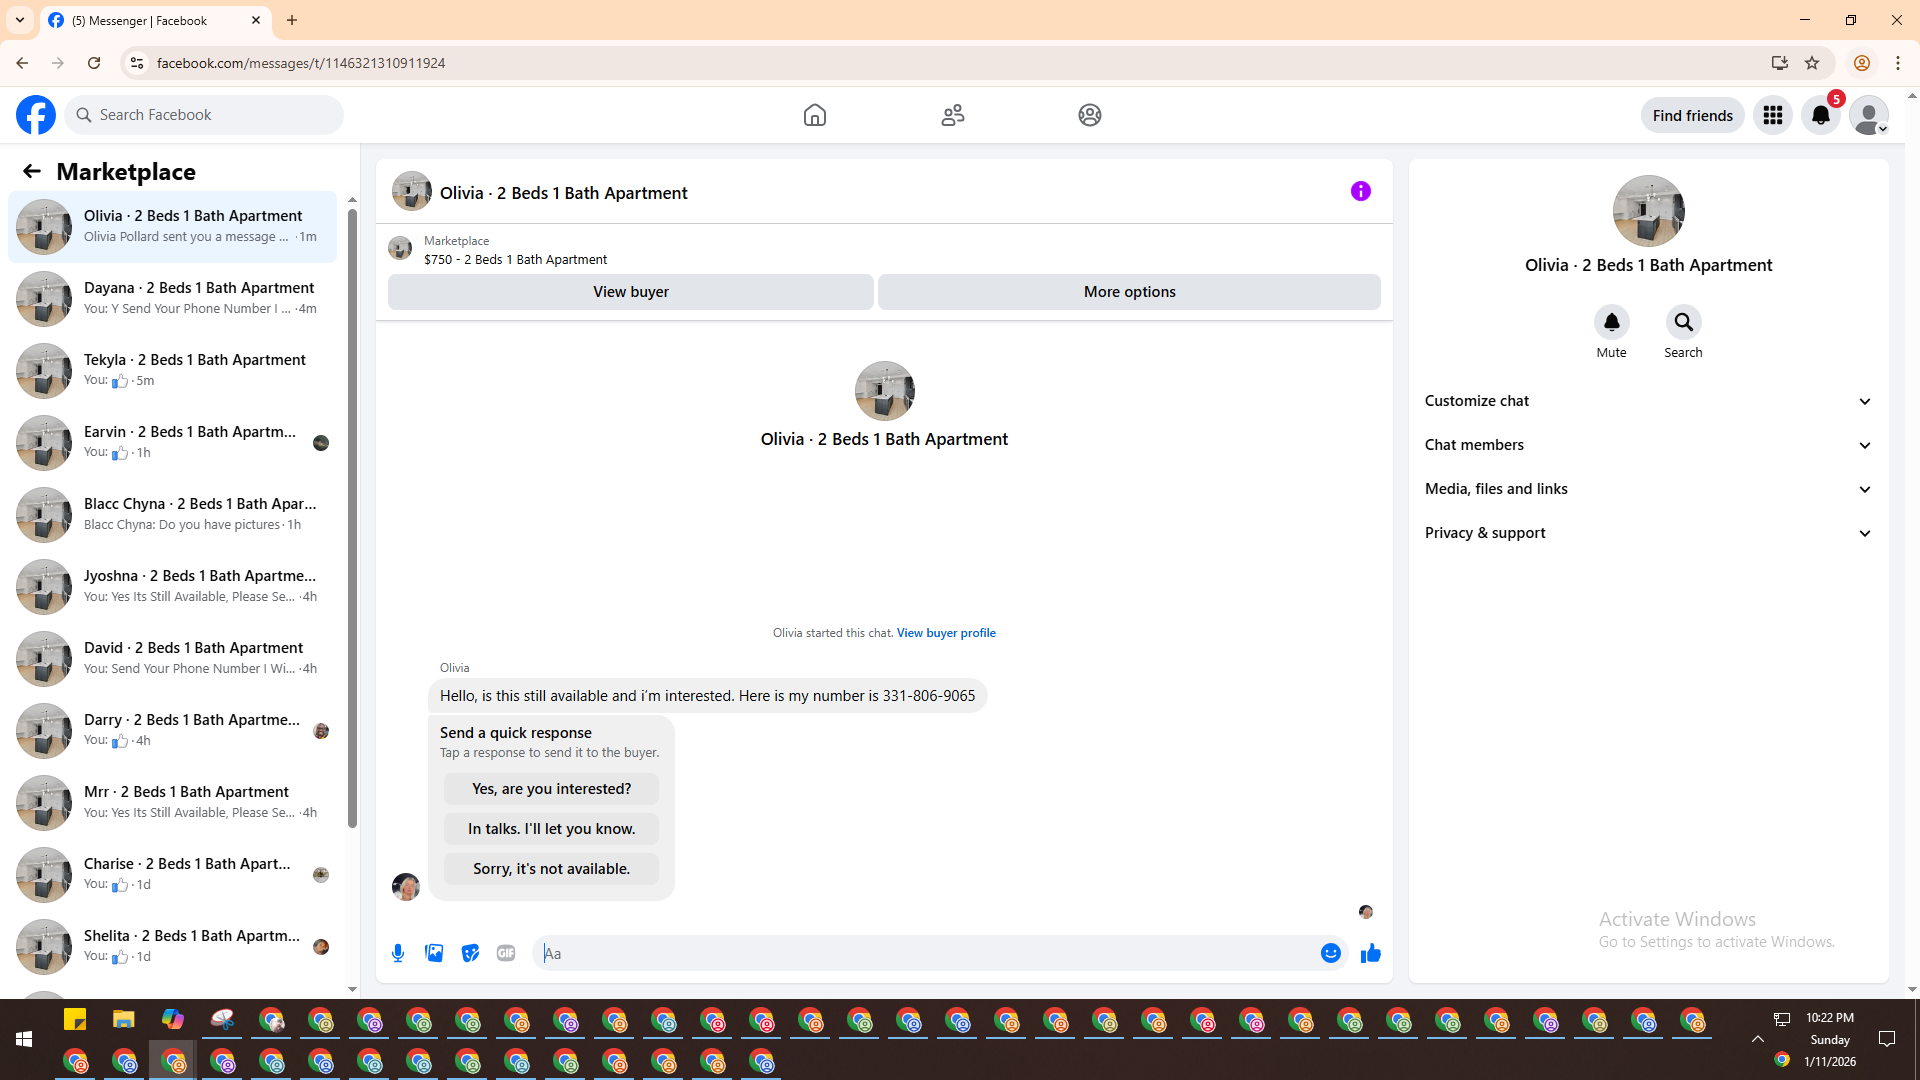Screen dimensions: 1920x1080
Task: Expand Privacy & support section
Action: pos(1648,533)
